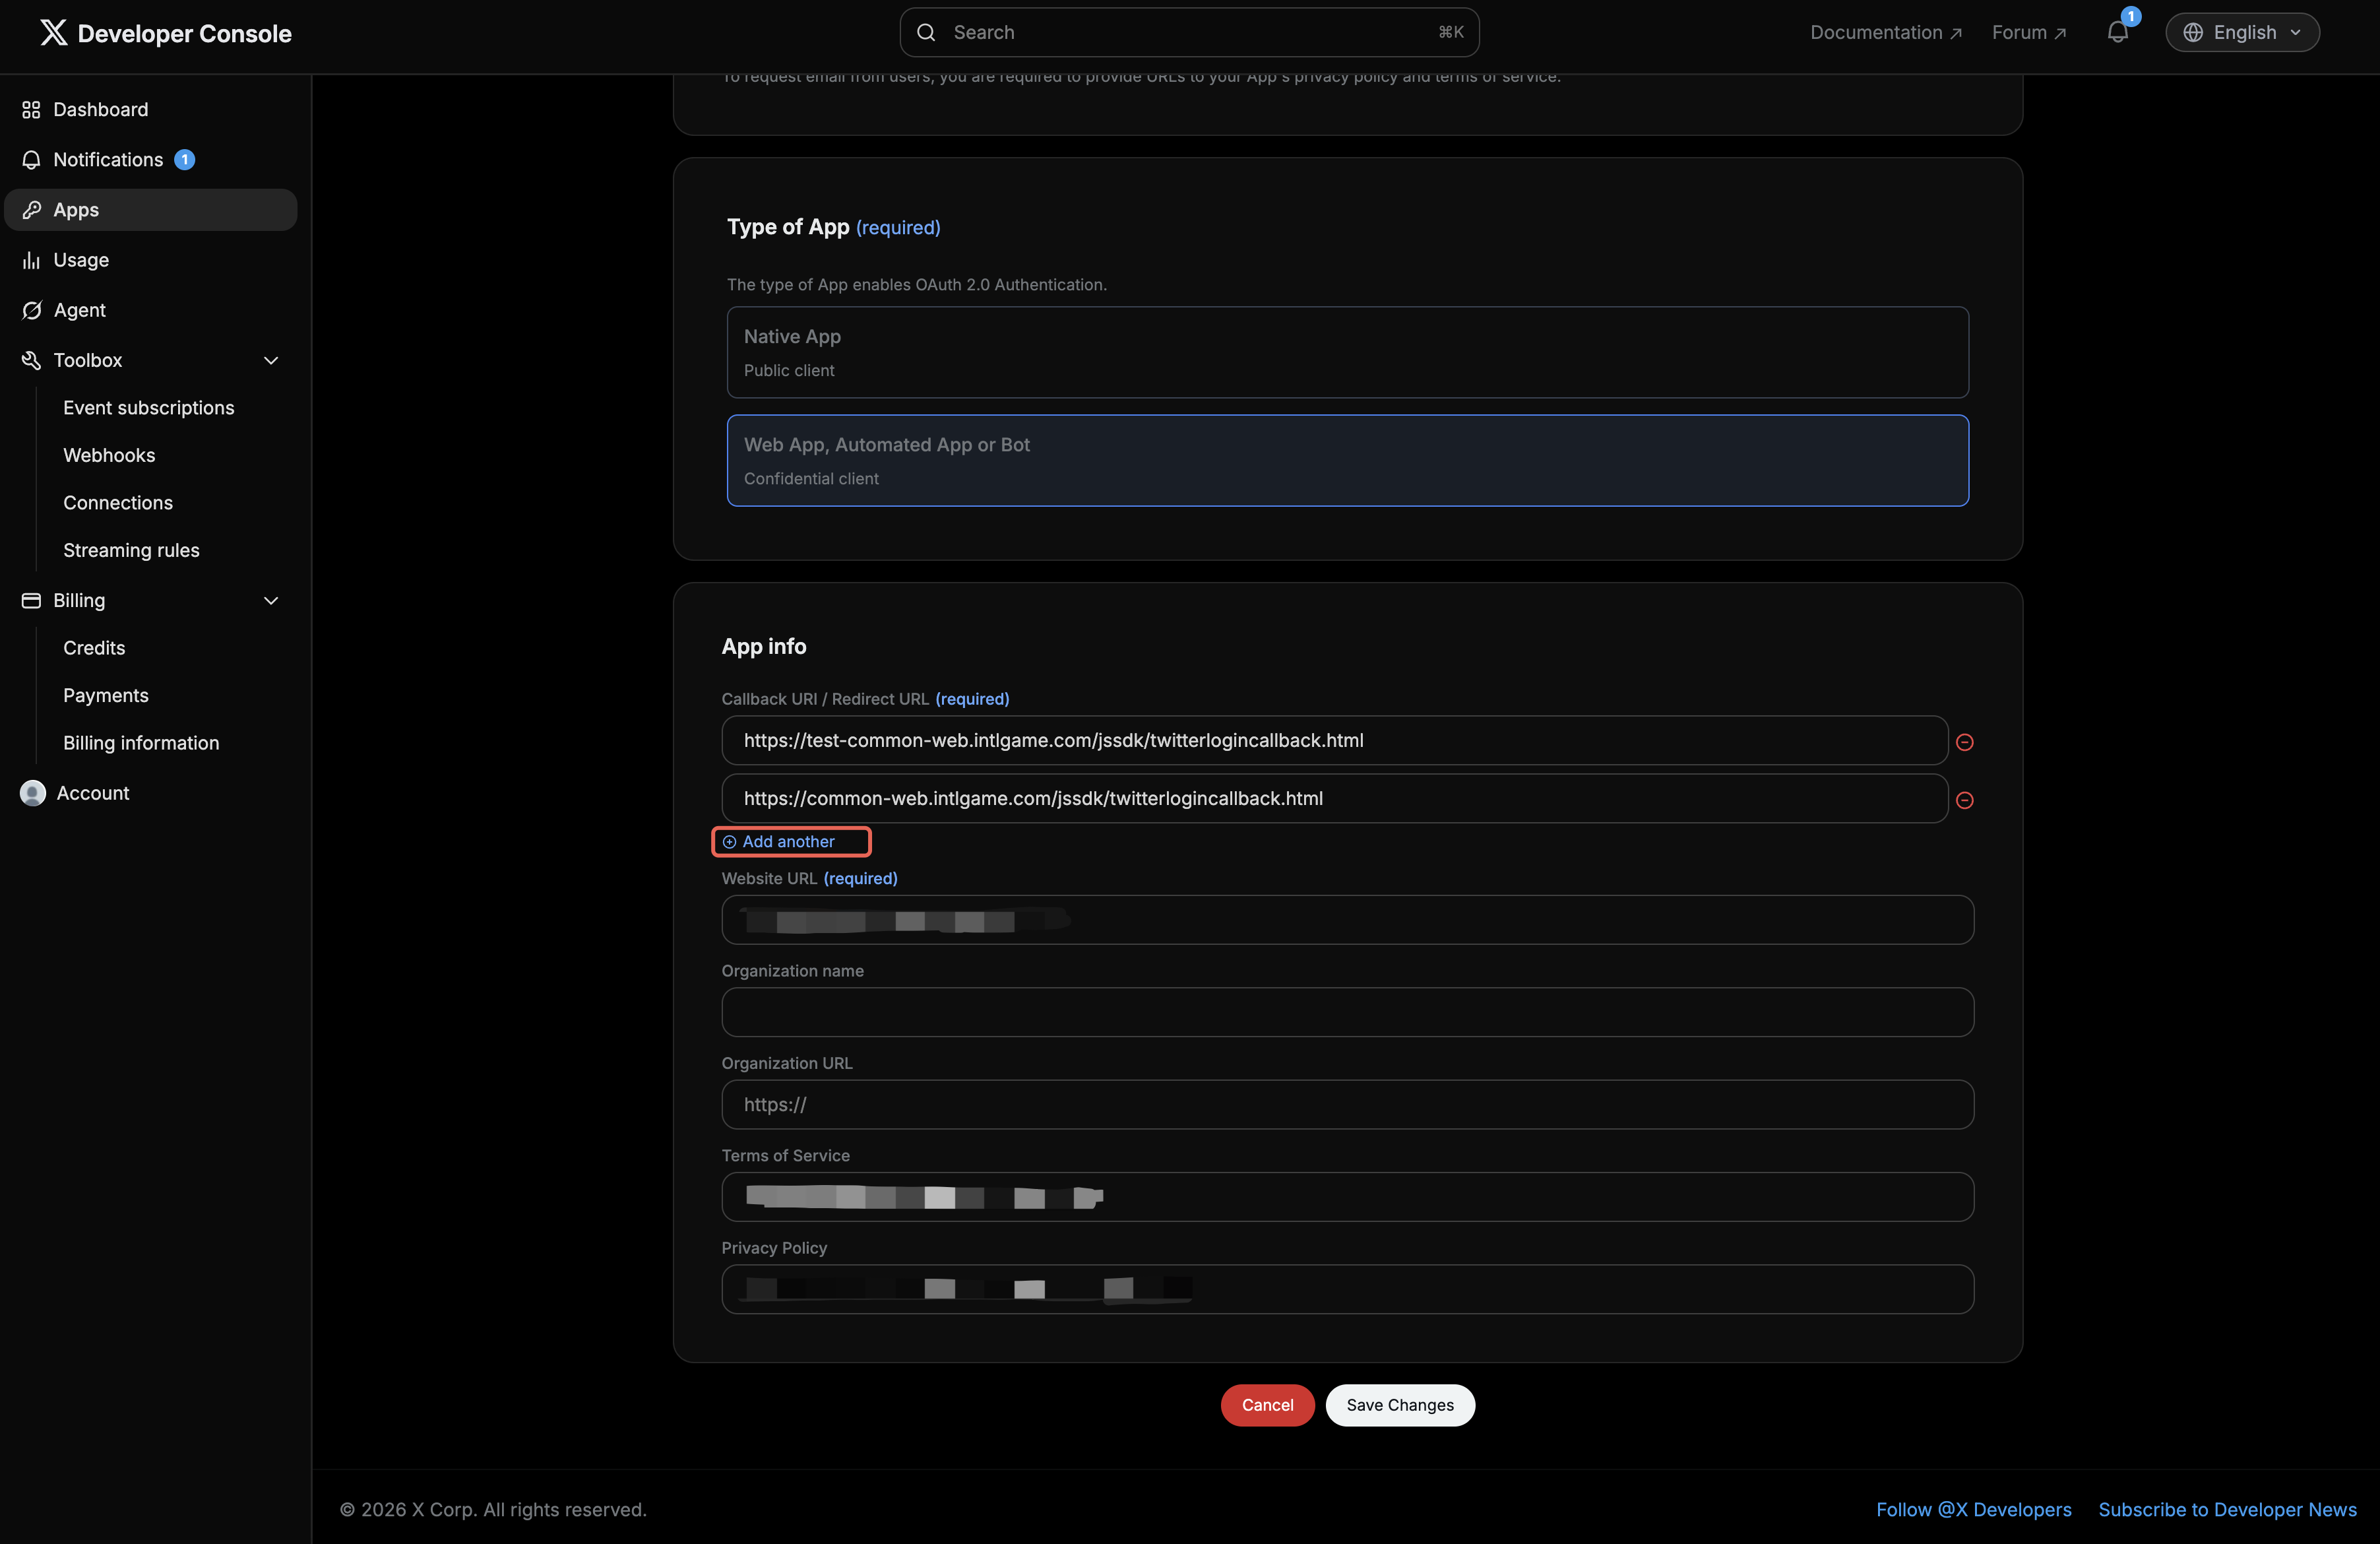
Task: Click the Usage bar chart icon
Action: 31,260
